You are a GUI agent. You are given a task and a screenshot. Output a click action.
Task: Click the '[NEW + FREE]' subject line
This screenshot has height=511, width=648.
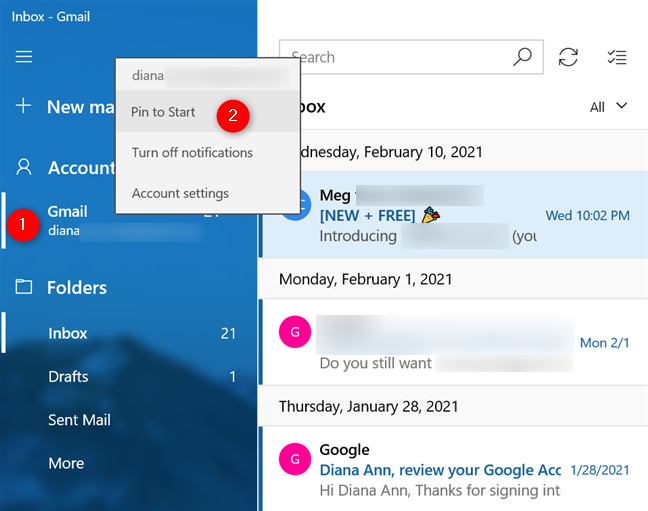pos(367,215)
